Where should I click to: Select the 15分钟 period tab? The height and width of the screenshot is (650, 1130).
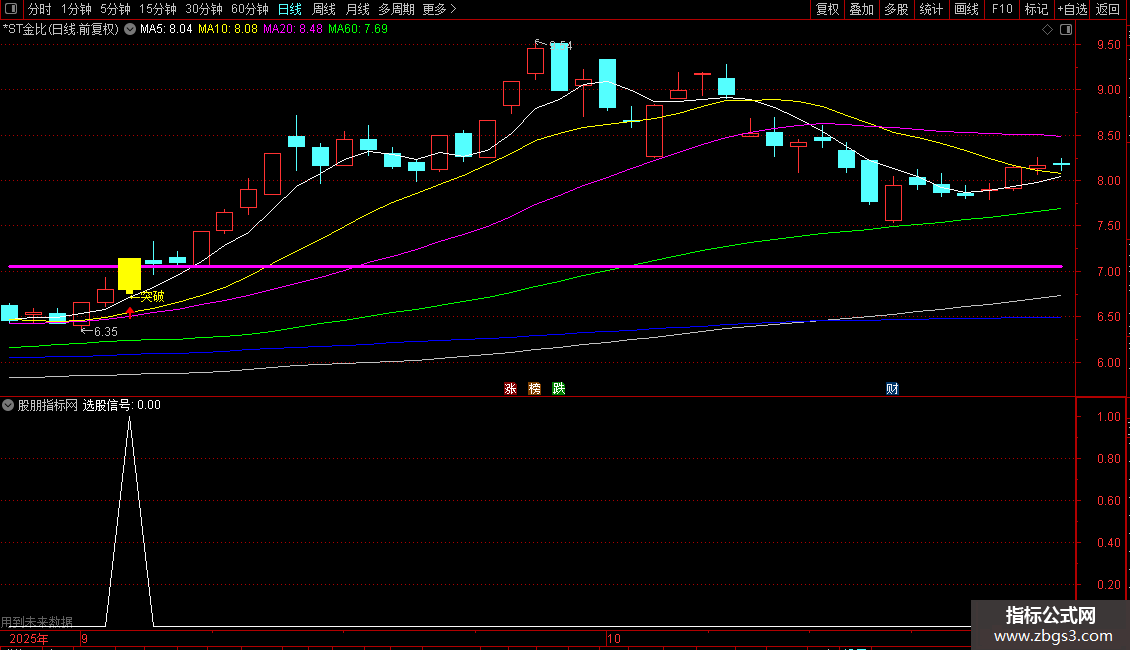click(x=157, y=9)
